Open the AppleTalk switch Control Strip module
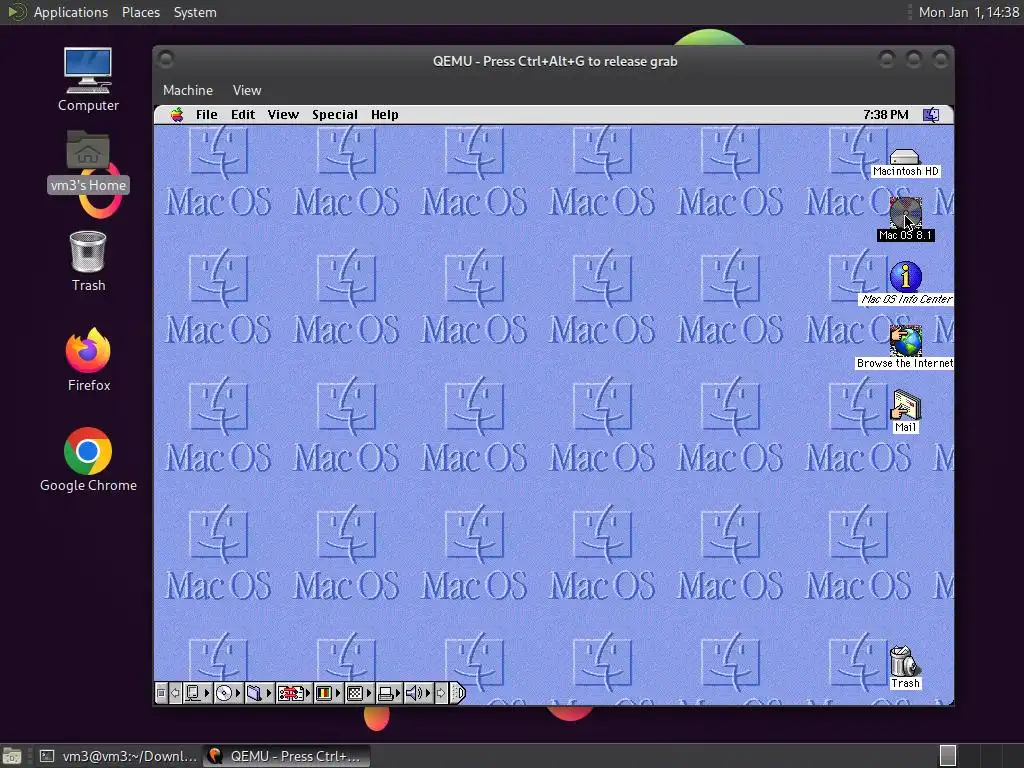Viewport: 1024px width, 768px height. pos(198,693)
